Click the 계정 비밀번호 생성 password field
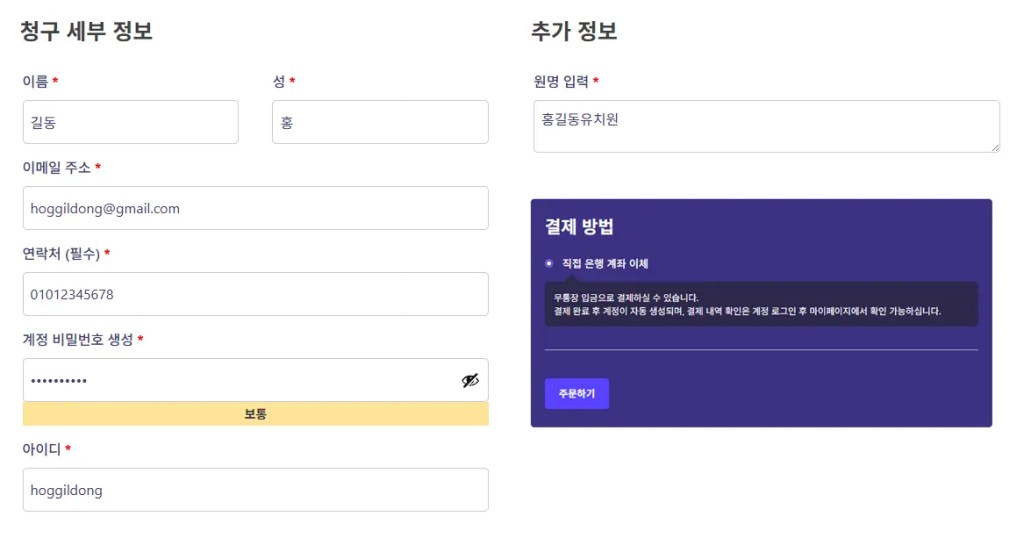Screen dimensions: 1024x538 (x=240, y=380)
